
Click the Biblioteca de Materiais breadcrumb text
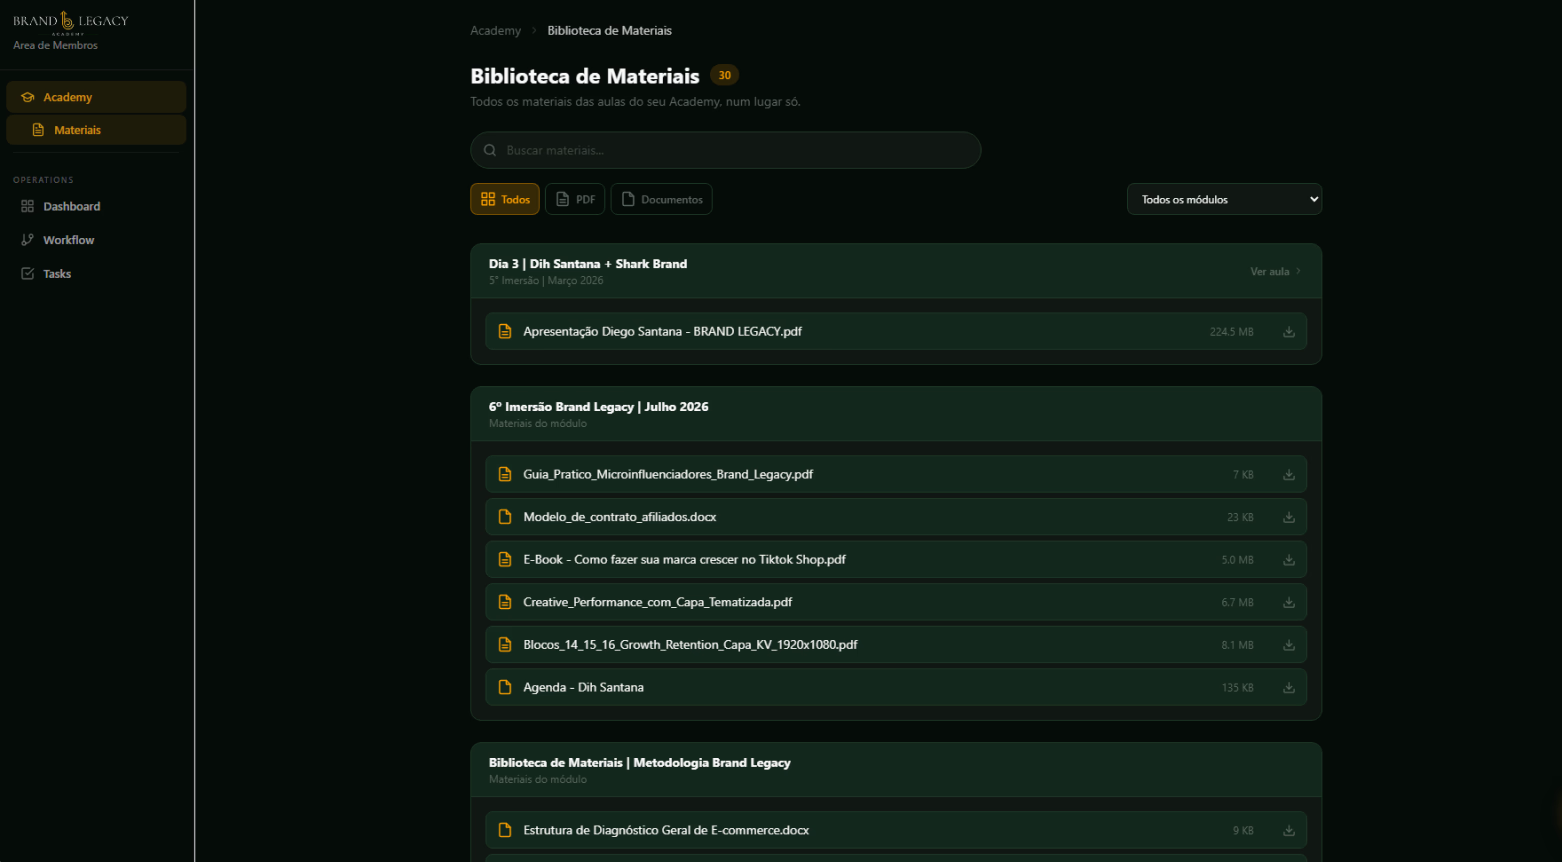tap(609, 31)
